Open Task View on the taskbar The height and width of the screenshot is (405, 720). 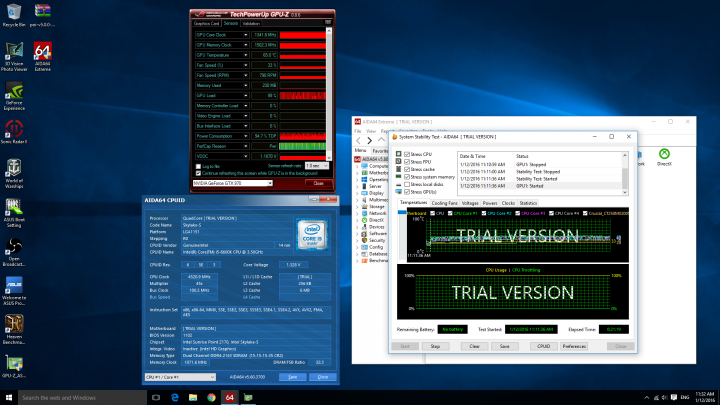[x=156, y=398]
